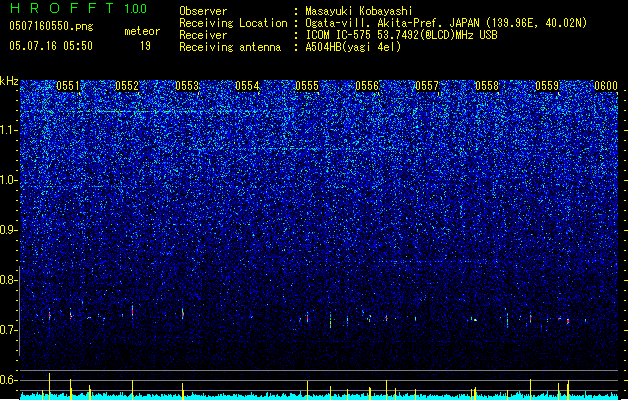The width and height of the screenshot is (629, 400).
Task: Select the filename 0507160550.png
Action: [x=51, y=26]
